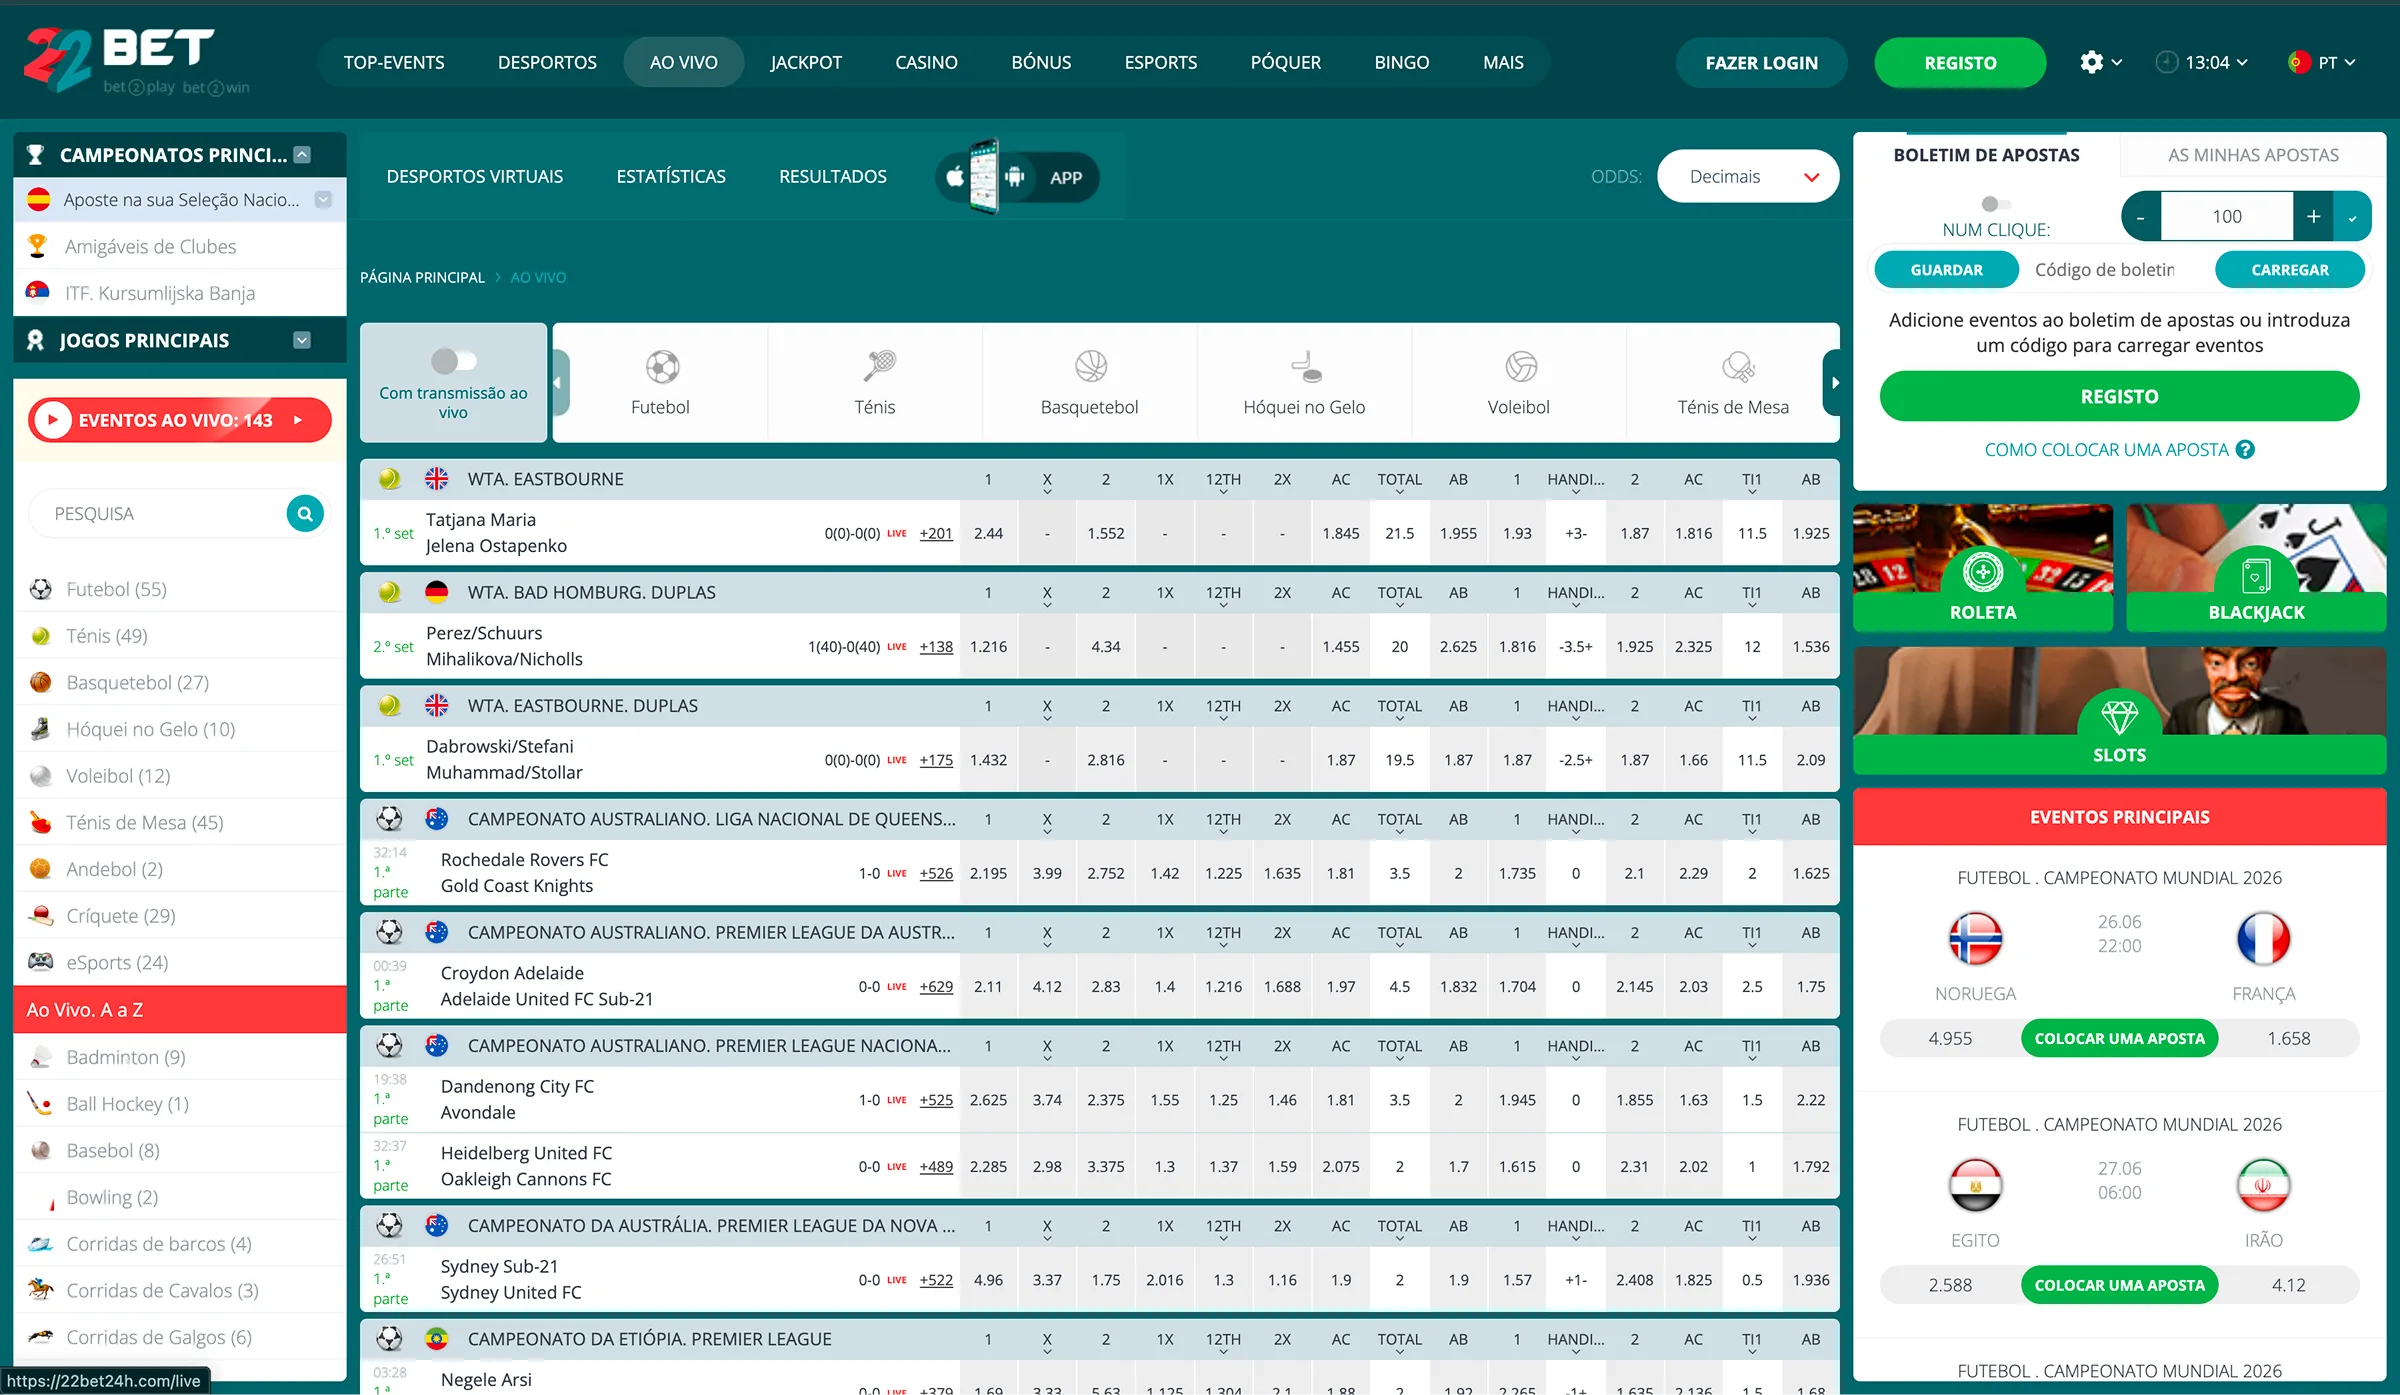Image resolution: width=2400 pixels, height=1395 pixels.
Task: Open the Blackjack casino tile
Action: click(x=2256, y=567)
